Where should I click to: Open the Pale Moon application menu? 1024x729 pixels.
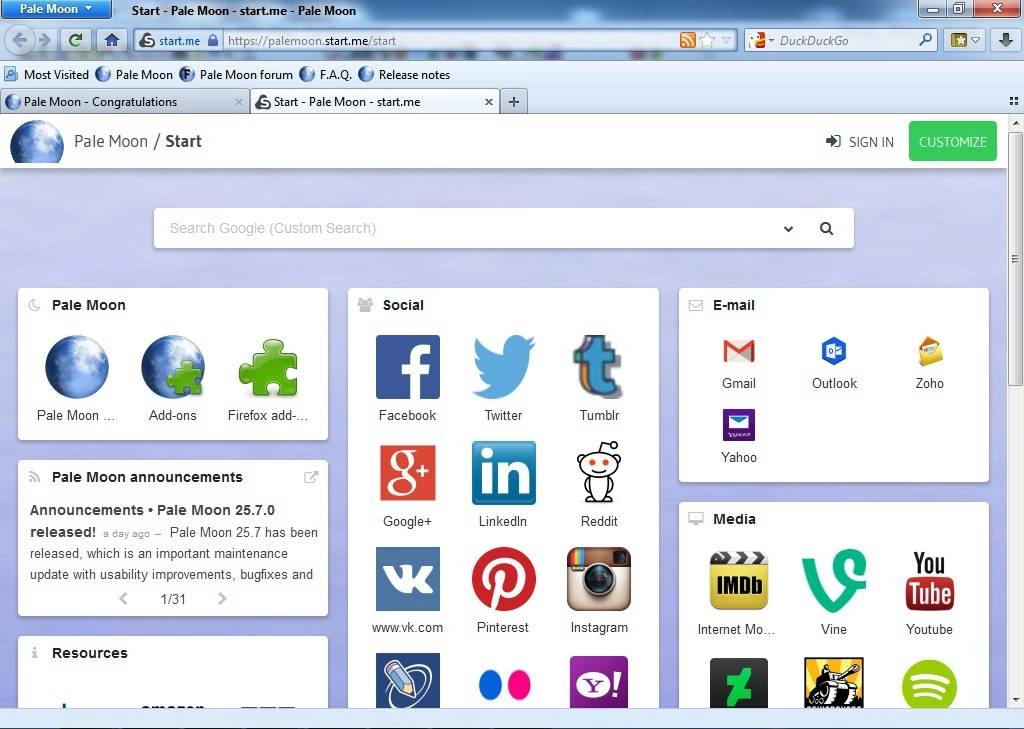56,9
